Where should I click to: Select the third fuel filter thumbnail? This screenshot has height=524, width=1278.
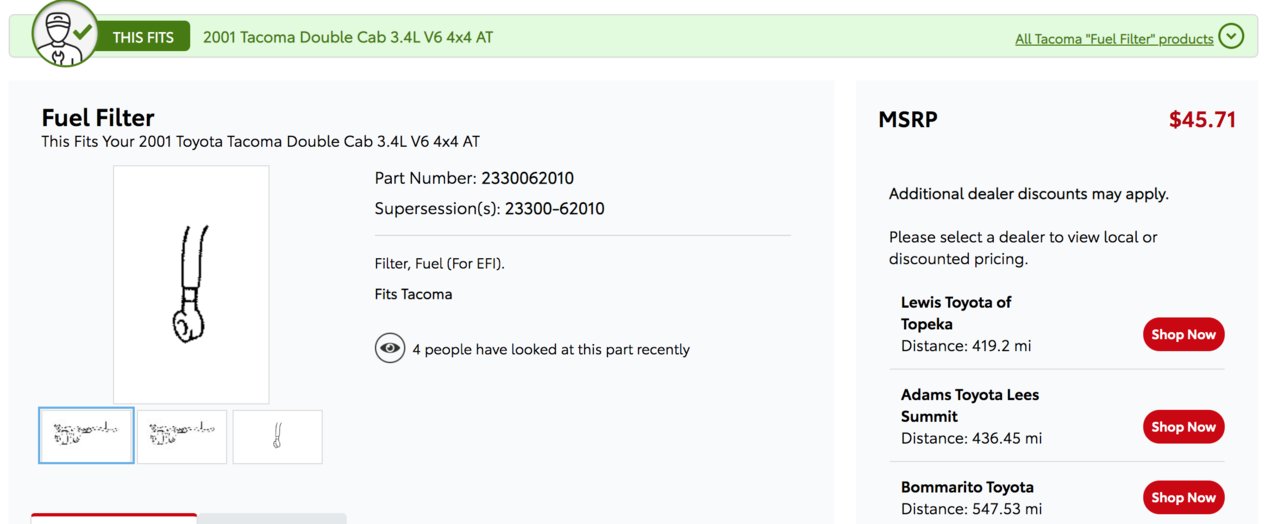pyautogui.click(x=277, y=436)
